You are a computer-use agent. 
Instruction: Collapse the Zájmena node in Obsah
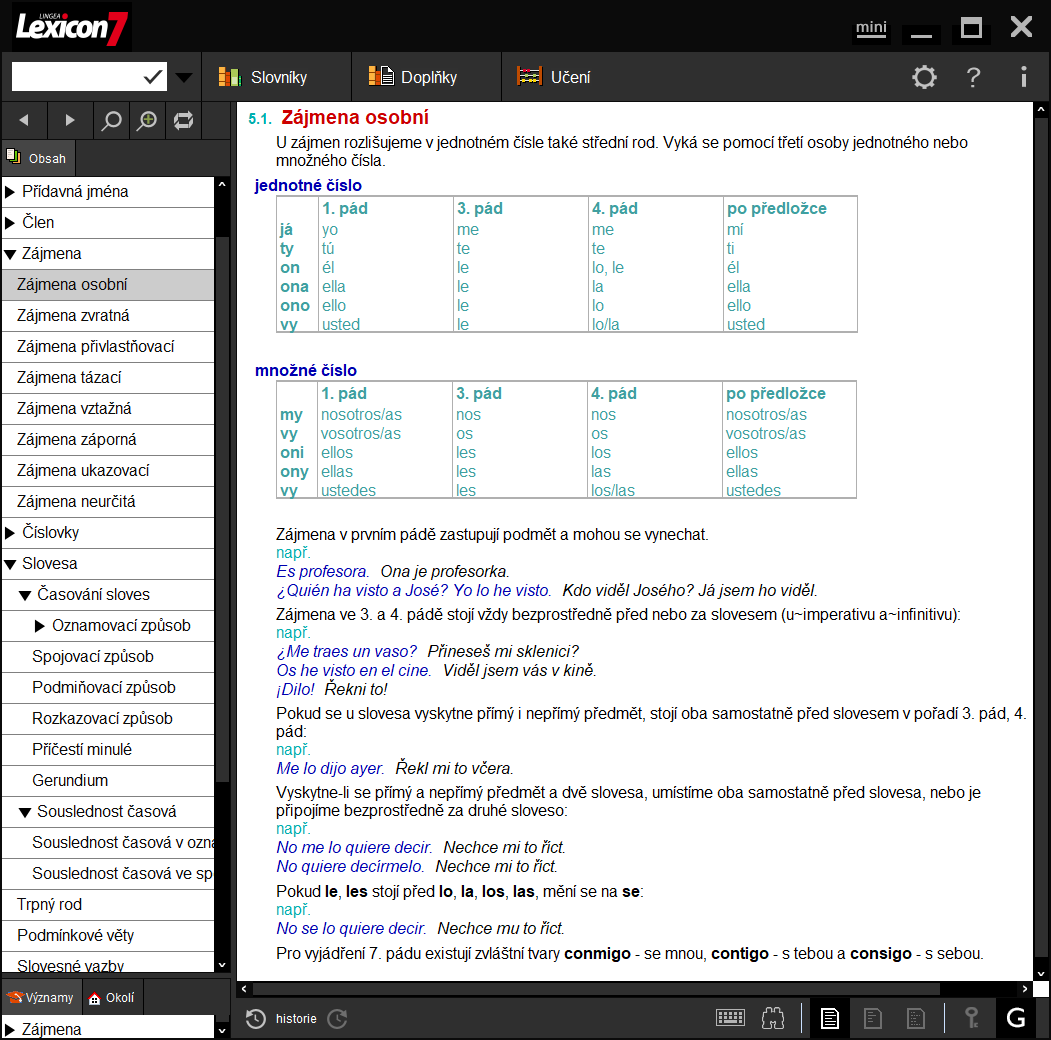[10, 254]
